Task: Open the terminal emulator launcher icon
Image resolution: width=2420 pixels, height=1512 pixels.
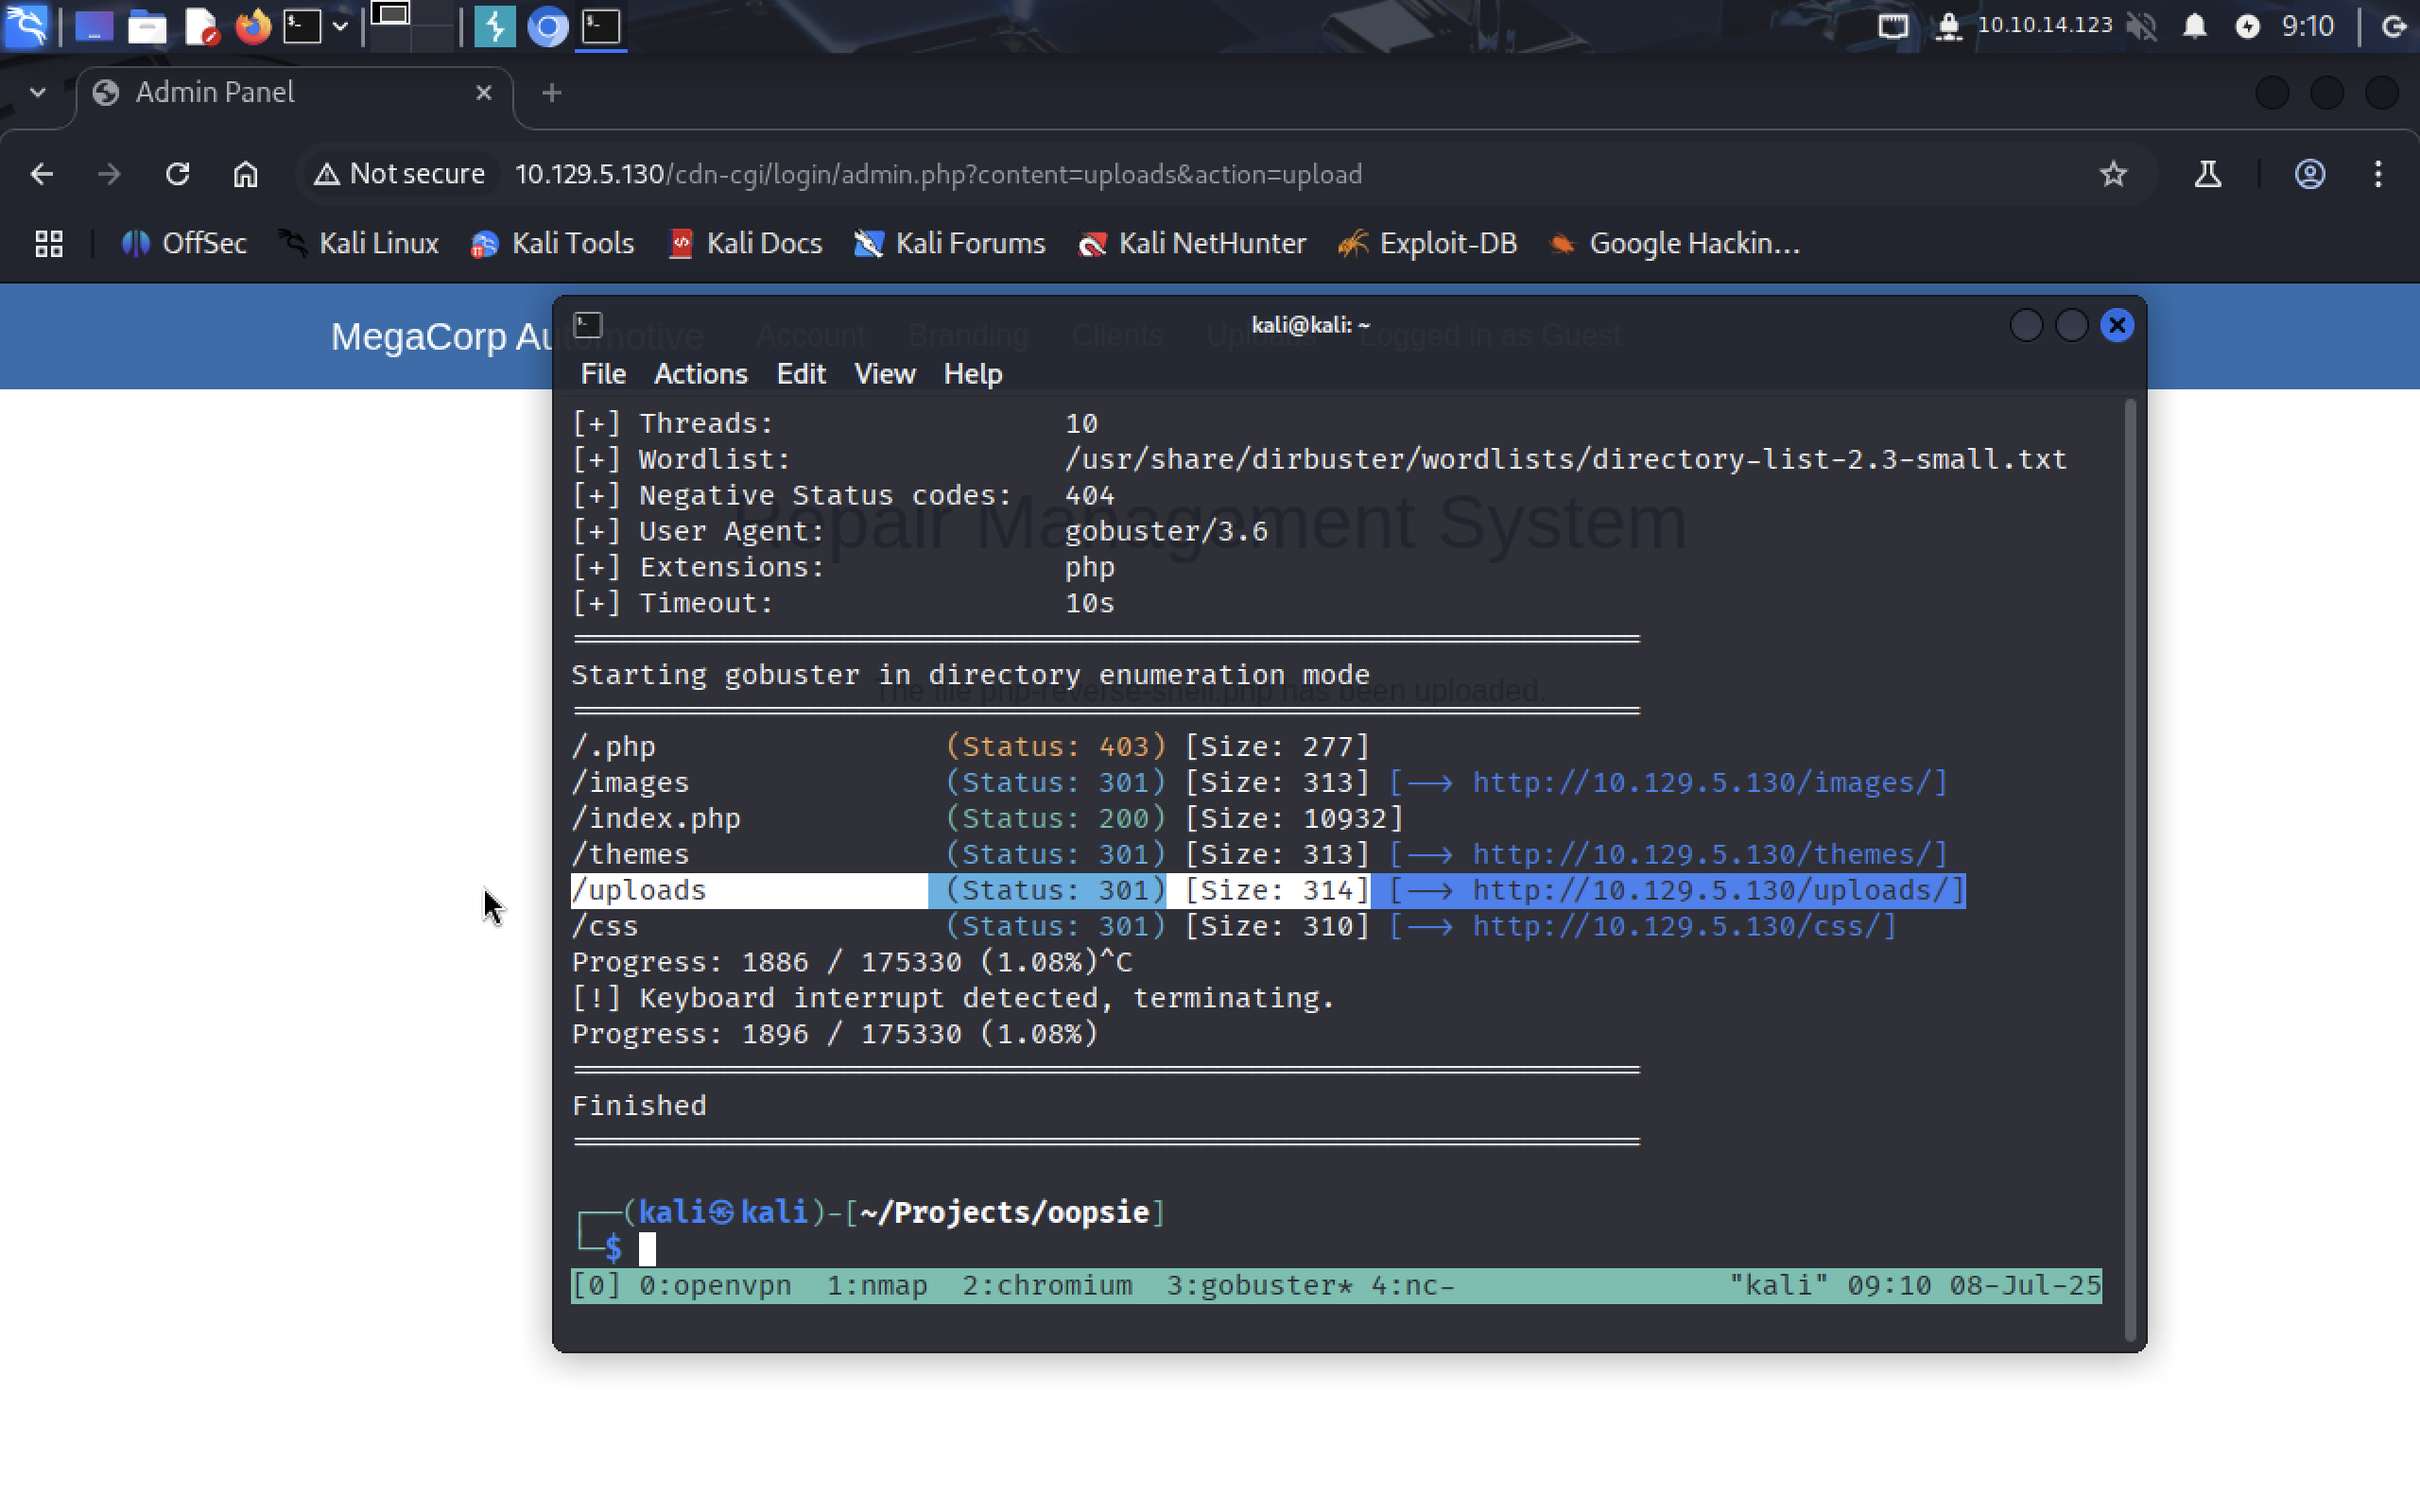Action: point(302,27)
